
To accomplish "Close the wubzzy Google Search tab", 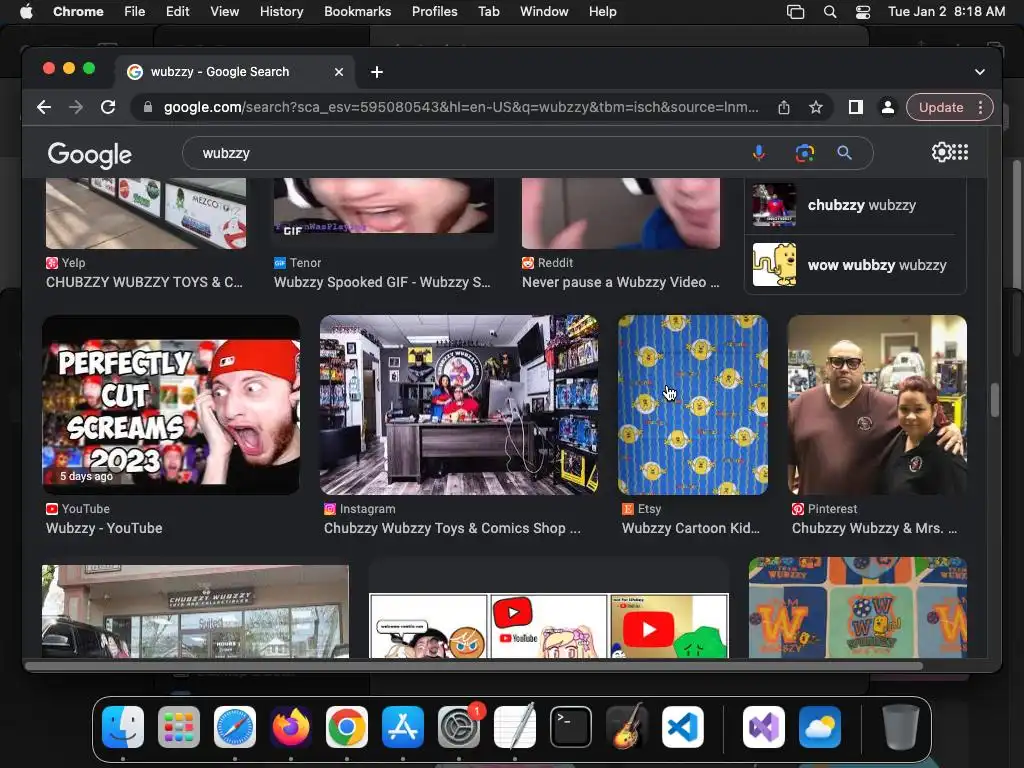I will click(339, 72).
